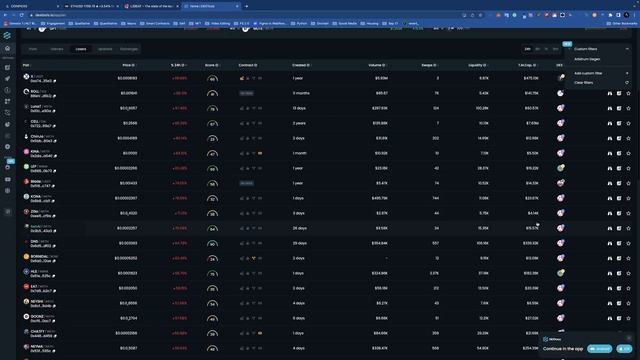Open the swap icon in the EAT row
Viewport: 640px width, 360px height.
tap(619, 288)
